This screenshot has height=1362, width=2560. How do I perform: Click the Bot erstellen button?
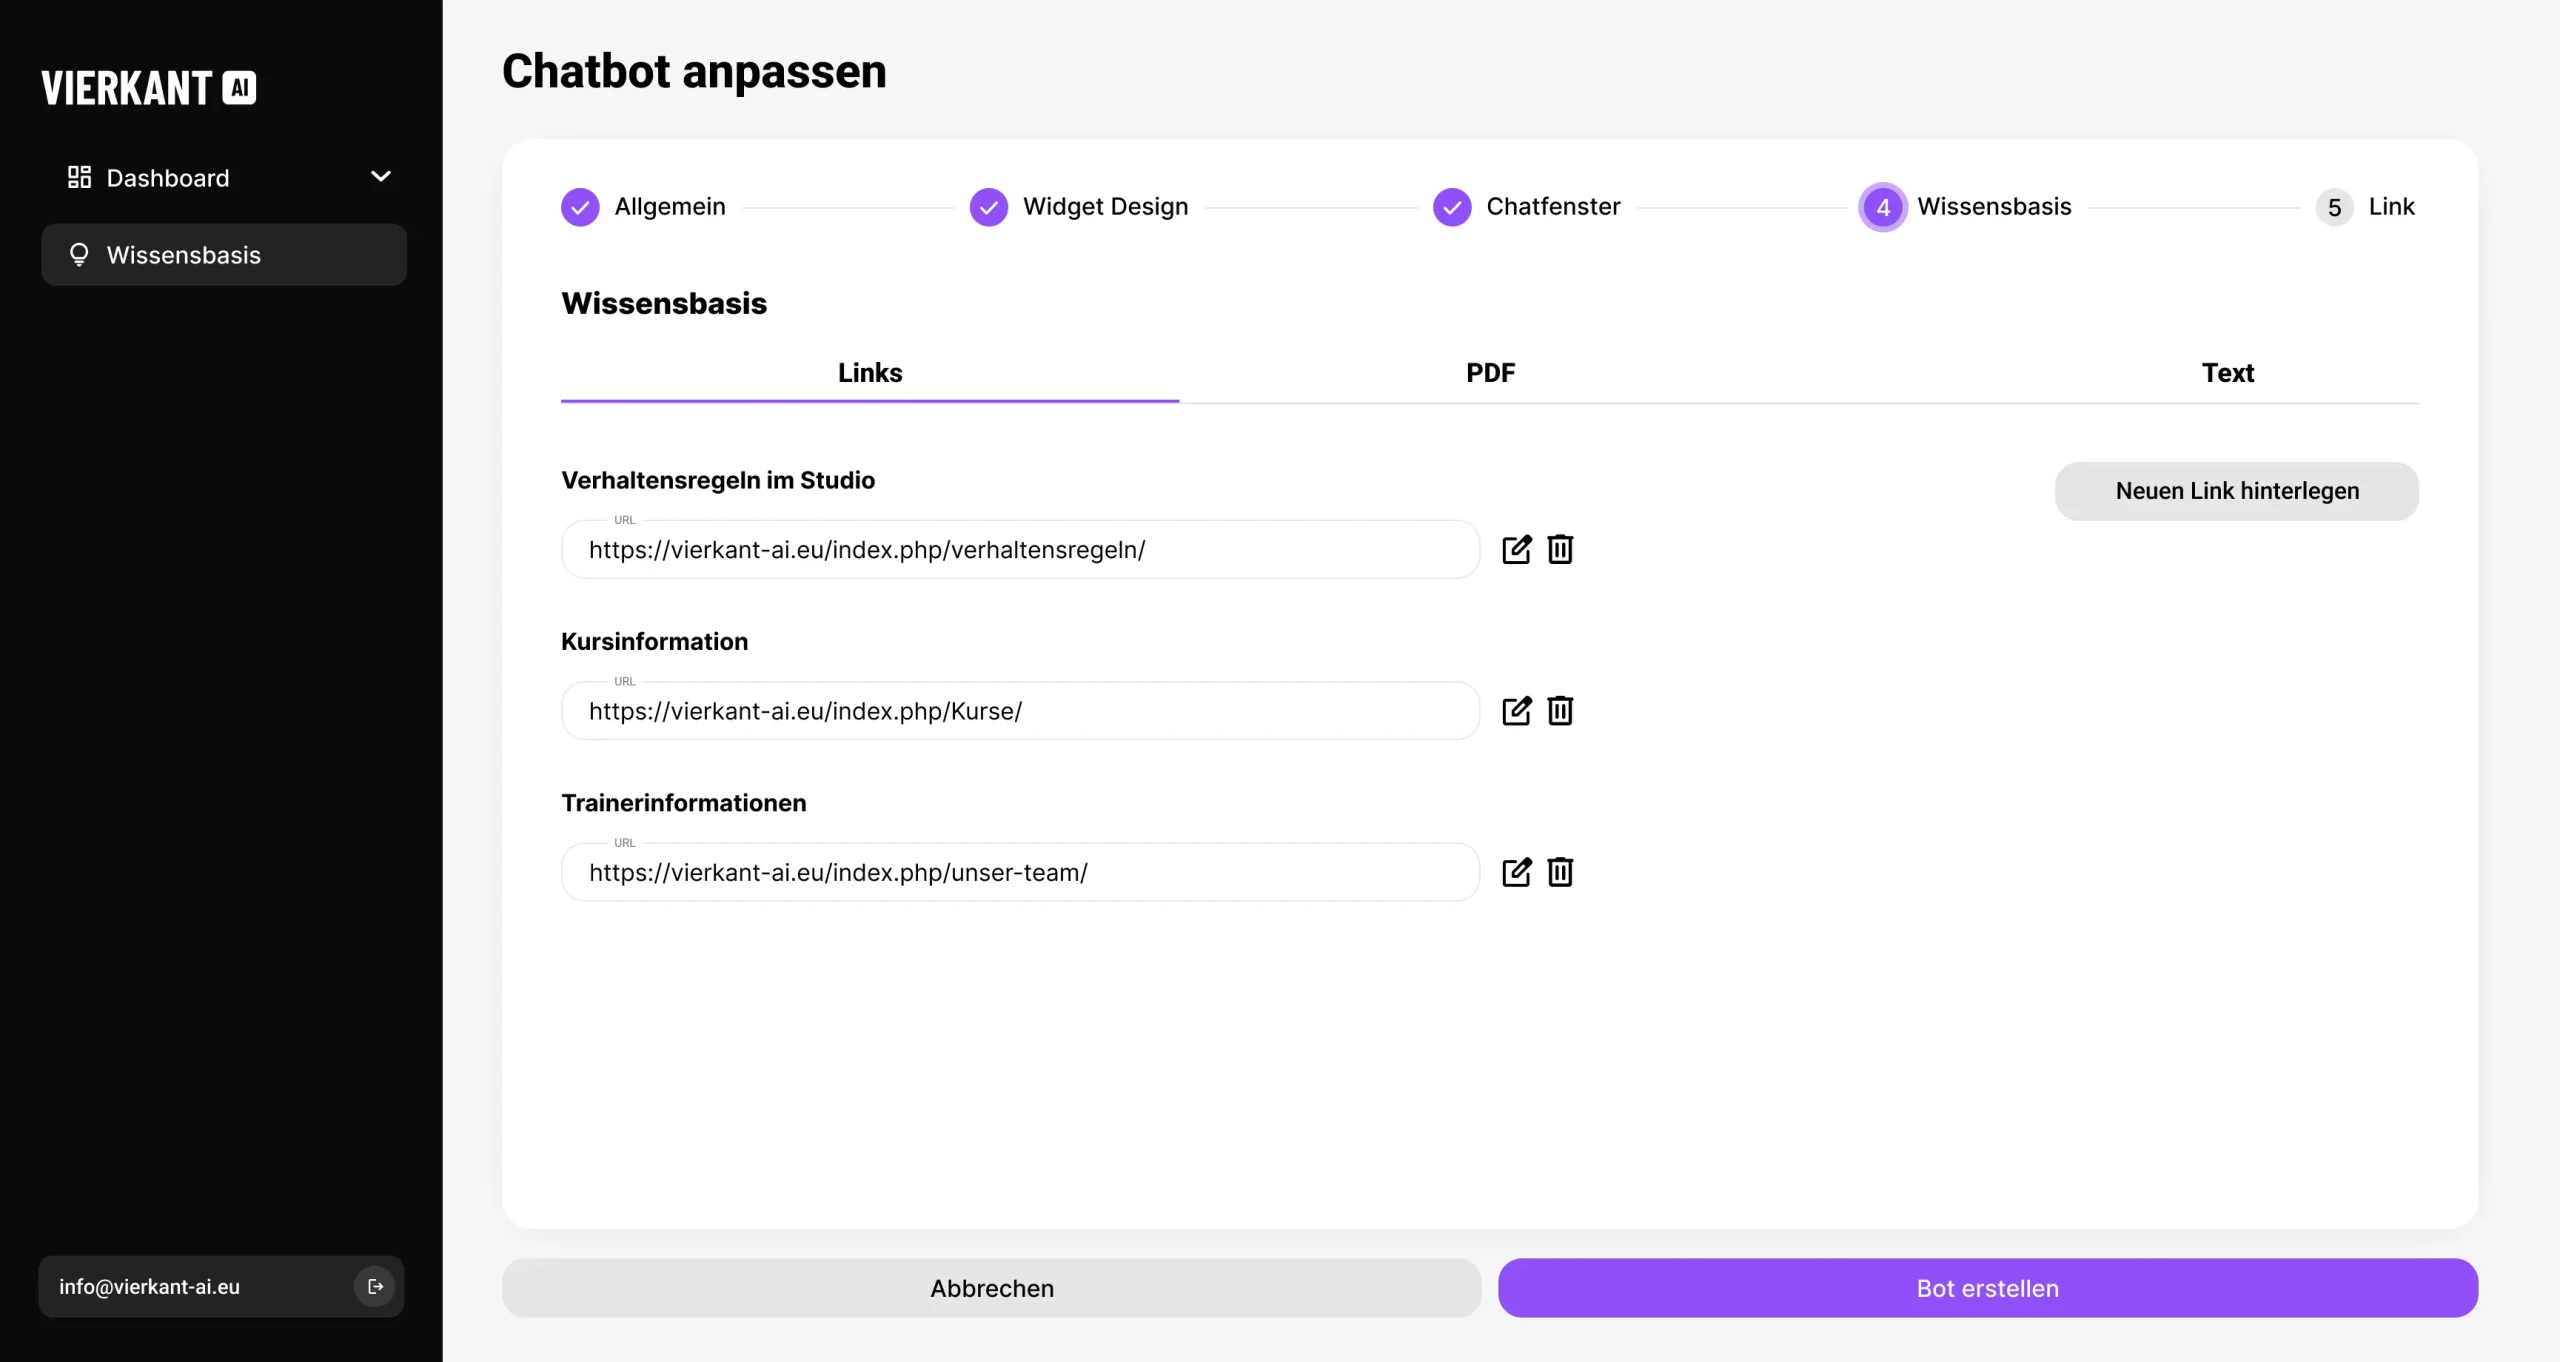pos(1986,1288)
